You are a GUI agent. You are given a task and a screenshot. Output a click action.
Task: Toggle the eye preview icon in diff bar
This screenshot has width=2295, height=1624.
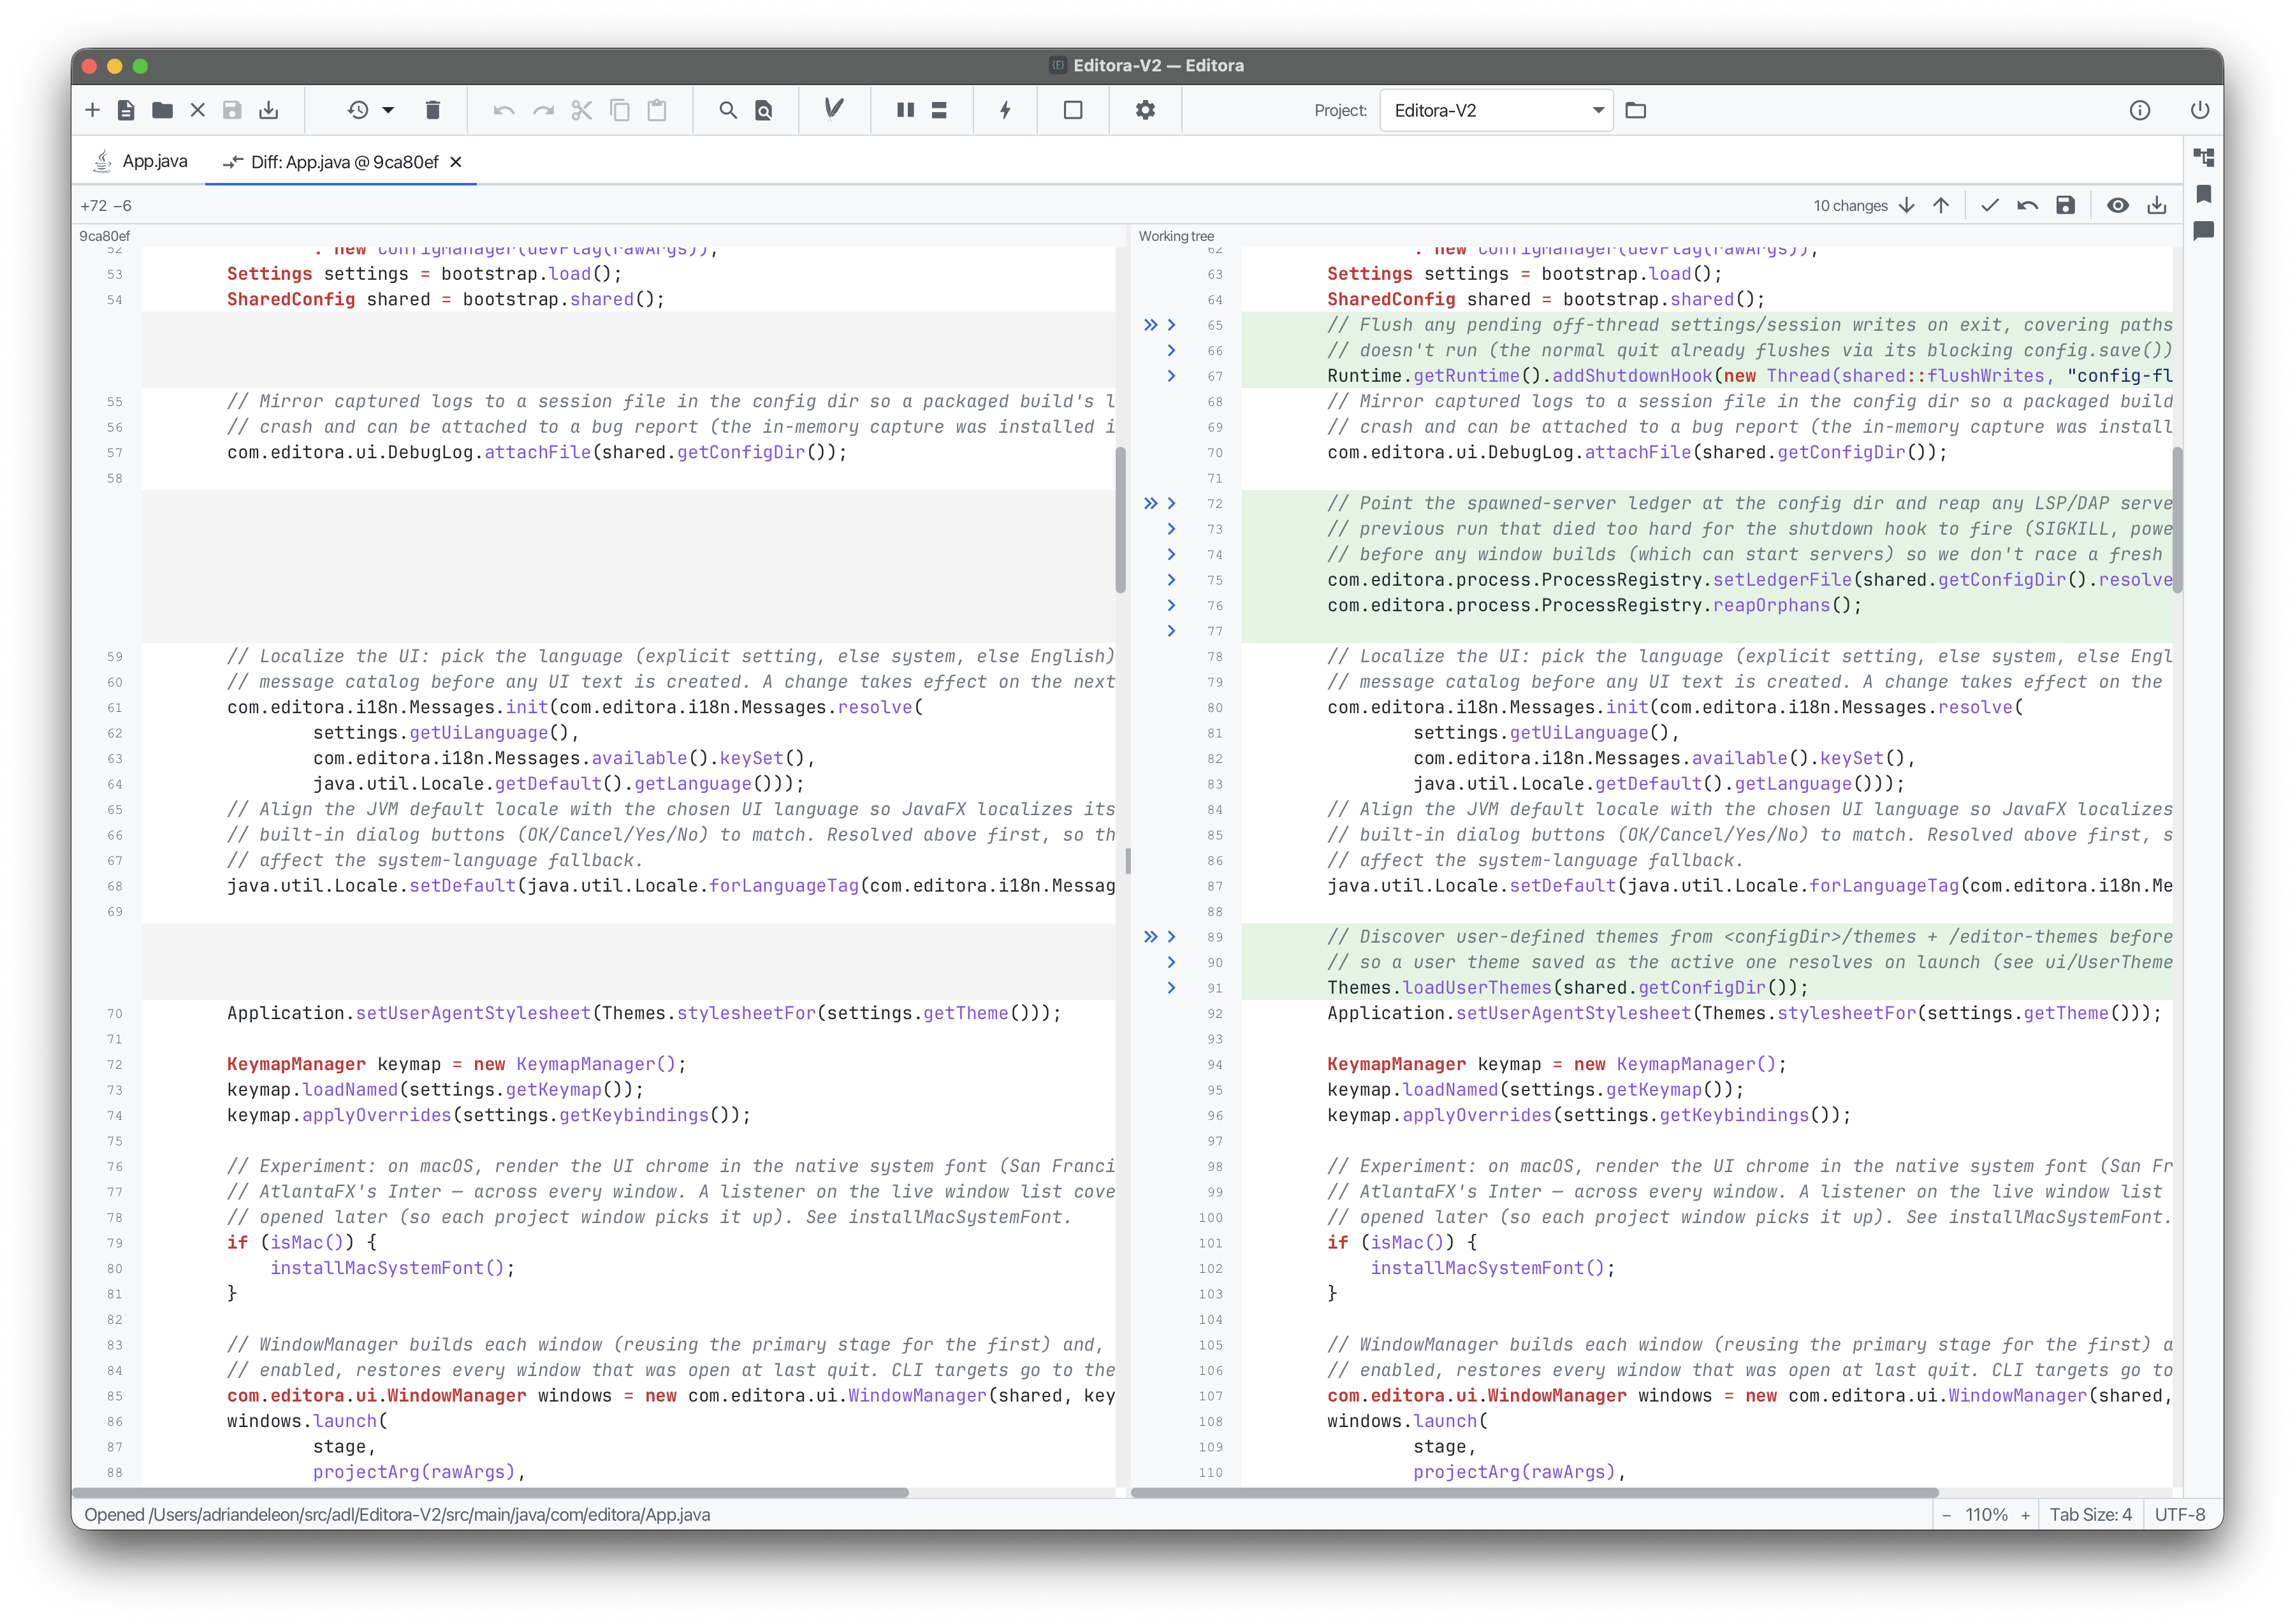(x=2118, y=205)
